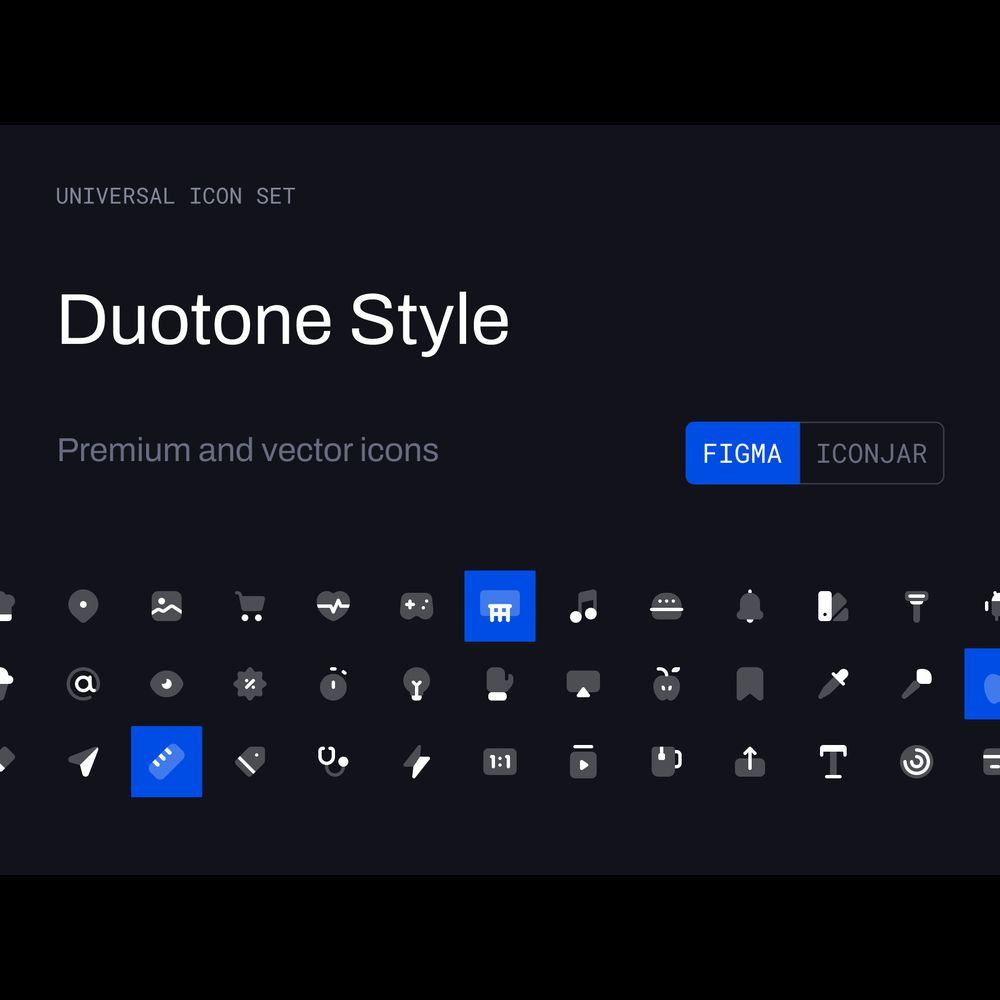Pick the music note icon
Viewport: 1000px width, 1000px height.
click(583, 606)
